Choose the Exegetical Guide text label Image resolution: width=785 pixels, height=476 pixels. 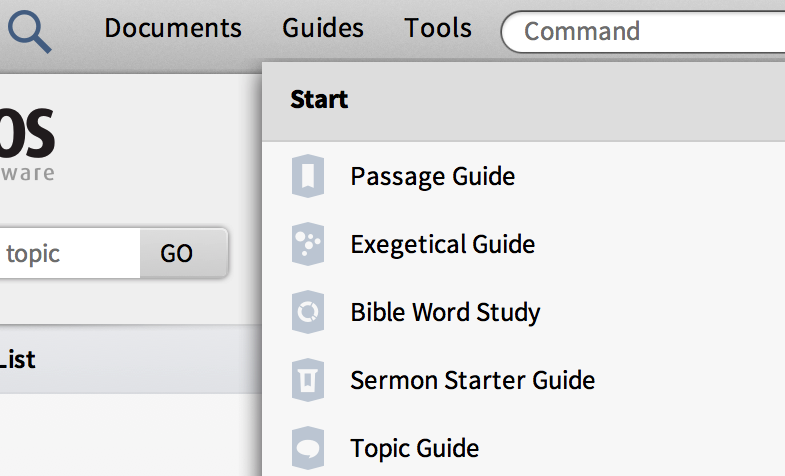pos(442,245)
